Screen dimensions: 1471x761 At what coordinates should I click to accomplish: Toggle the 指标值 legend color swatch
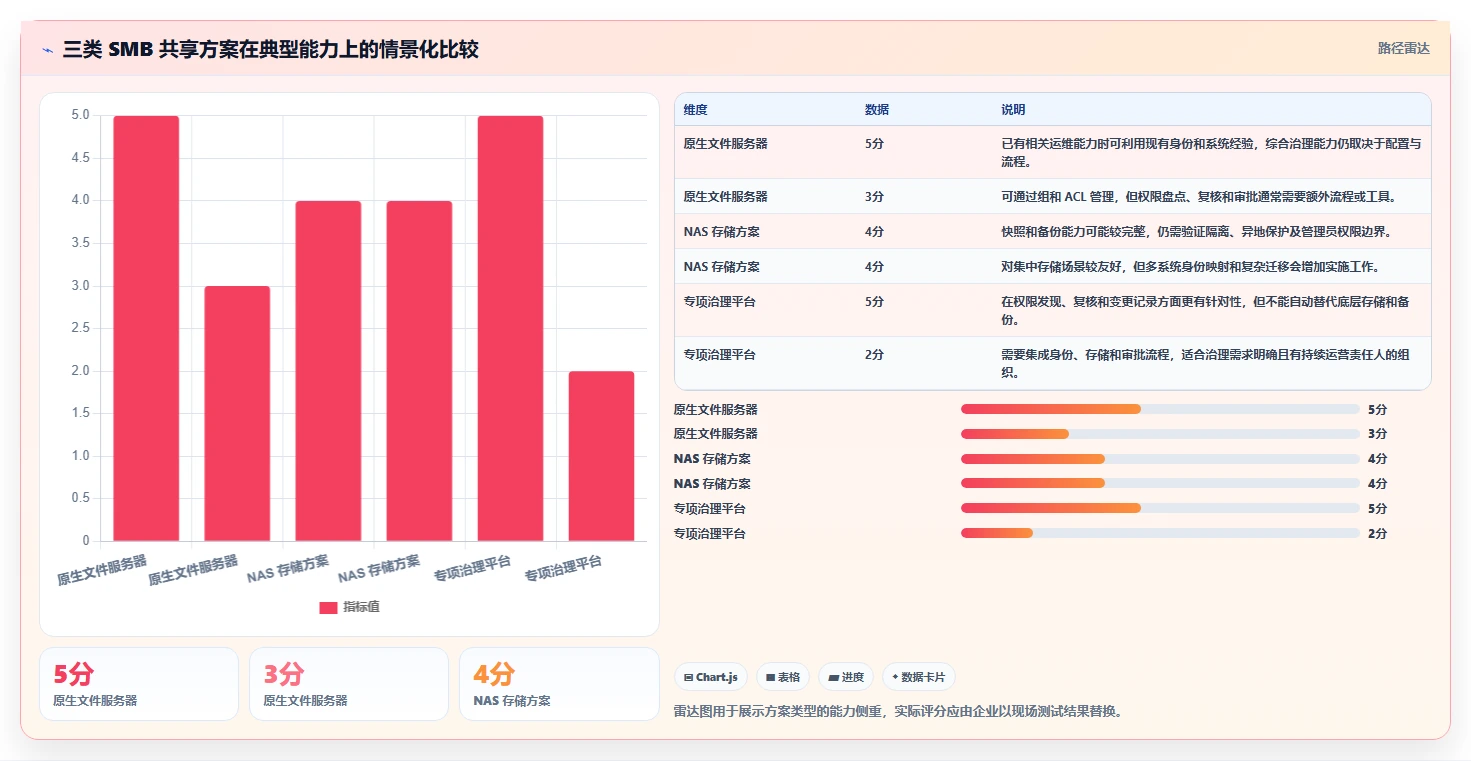point(328,607)
